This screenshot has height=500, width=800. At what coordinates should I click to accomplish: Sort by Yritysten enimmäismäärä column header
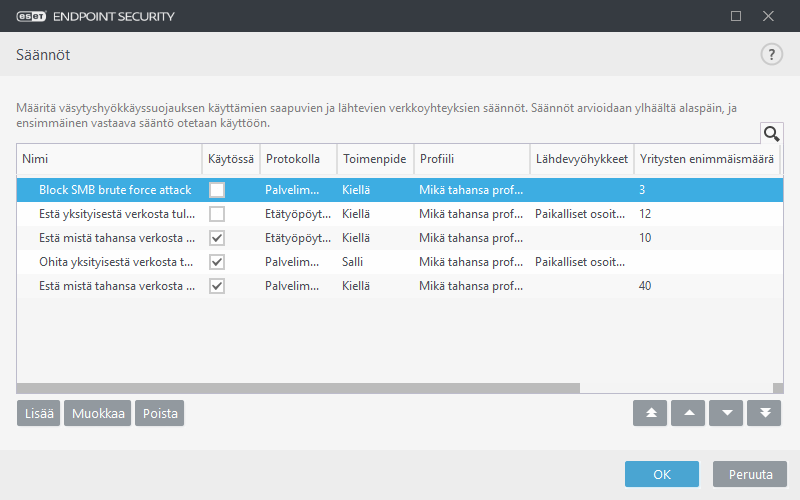(707, 159)
